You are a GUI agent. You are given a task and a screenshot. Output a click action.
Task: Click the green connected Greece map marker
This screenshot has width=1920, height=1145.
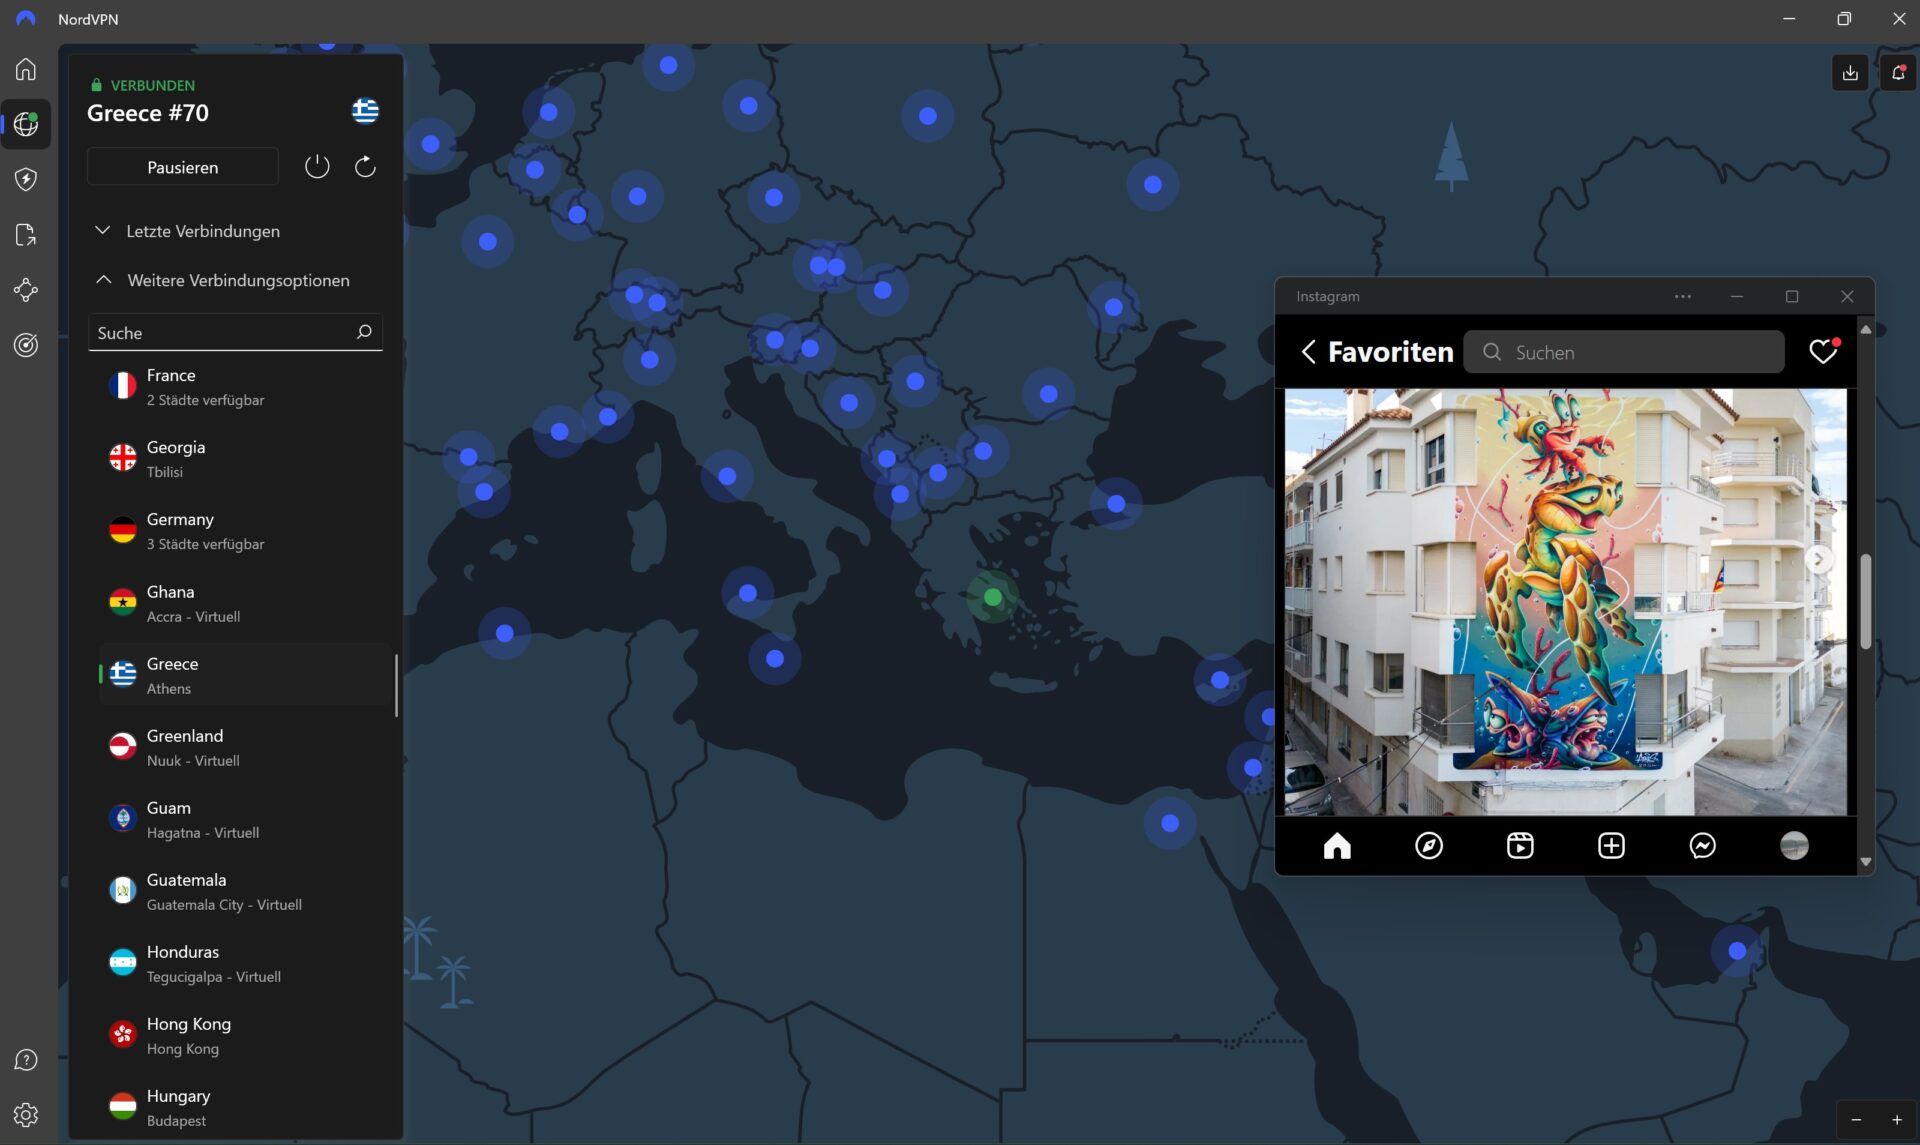[x=992, y=597]
